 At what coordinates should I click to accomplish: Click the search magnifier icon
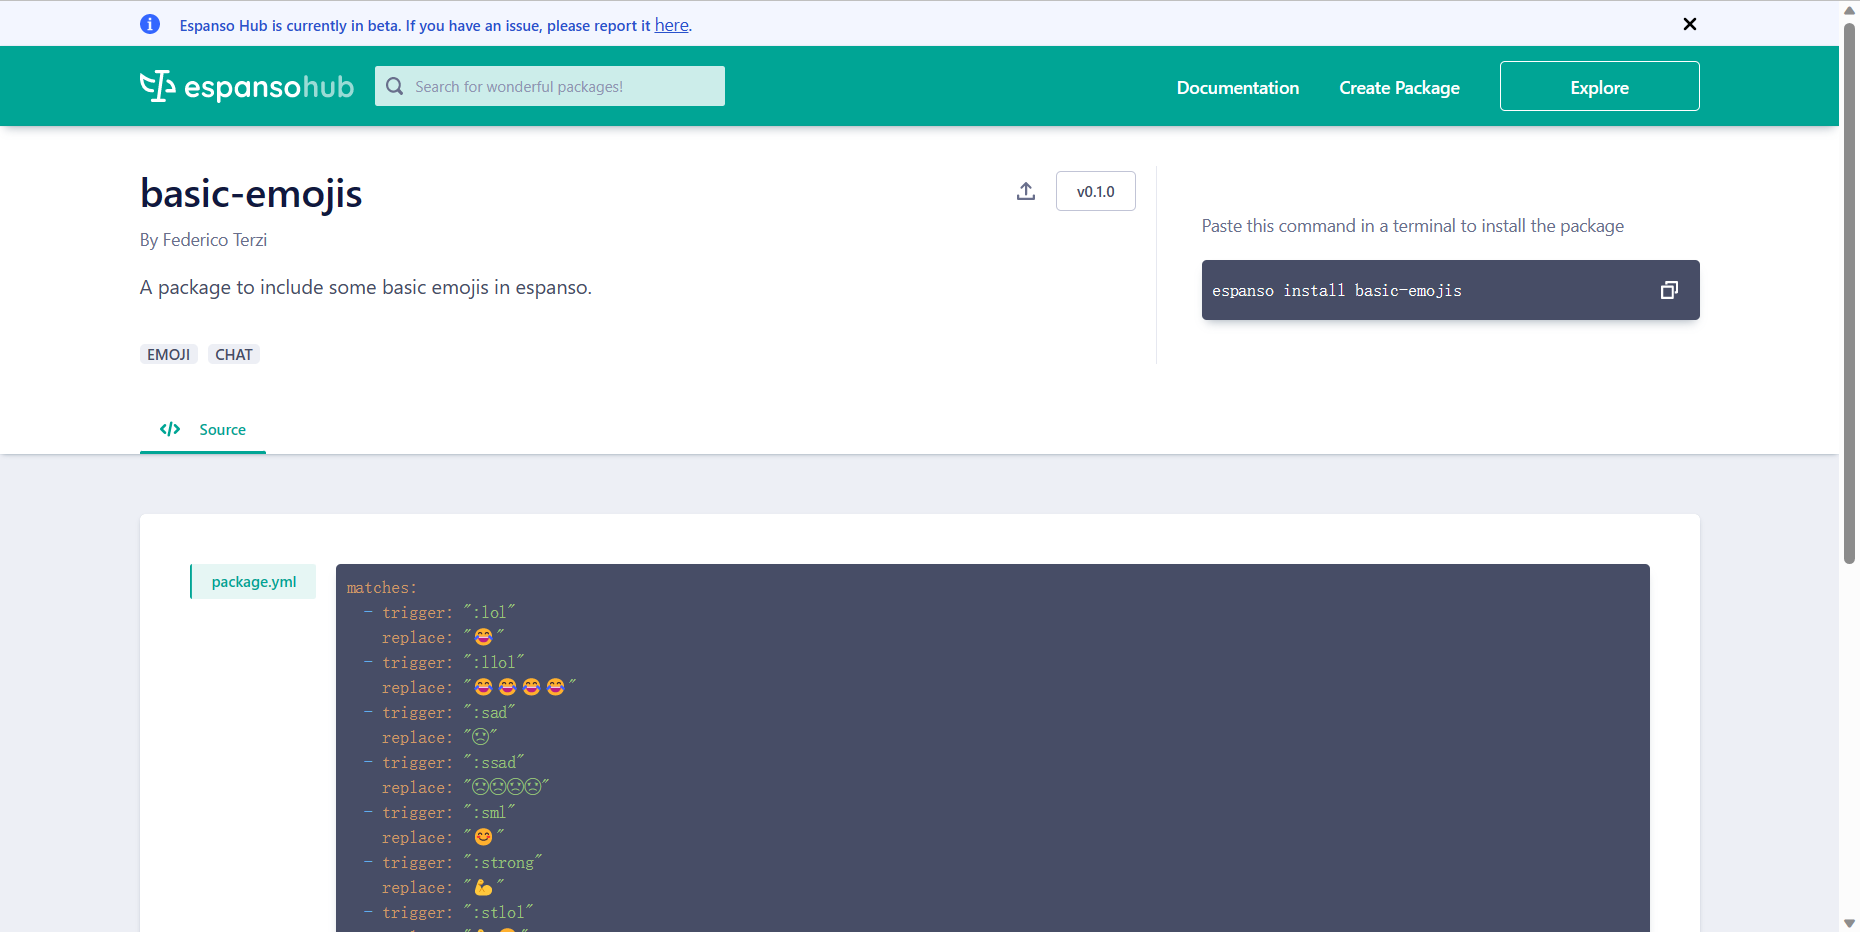[395, 86]
